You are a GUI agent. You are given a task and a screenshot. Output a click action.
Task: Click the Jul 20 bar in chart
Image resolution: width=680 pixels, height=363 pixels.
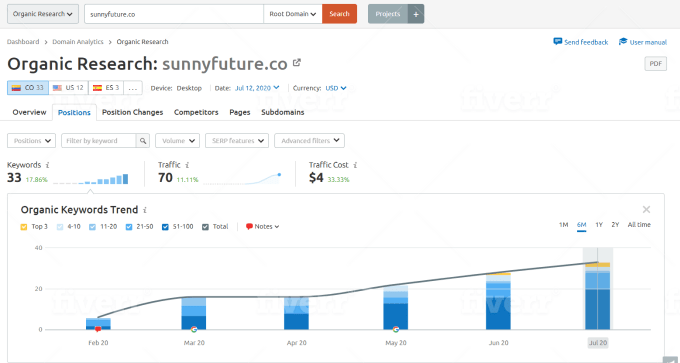(x=598, y=296)
